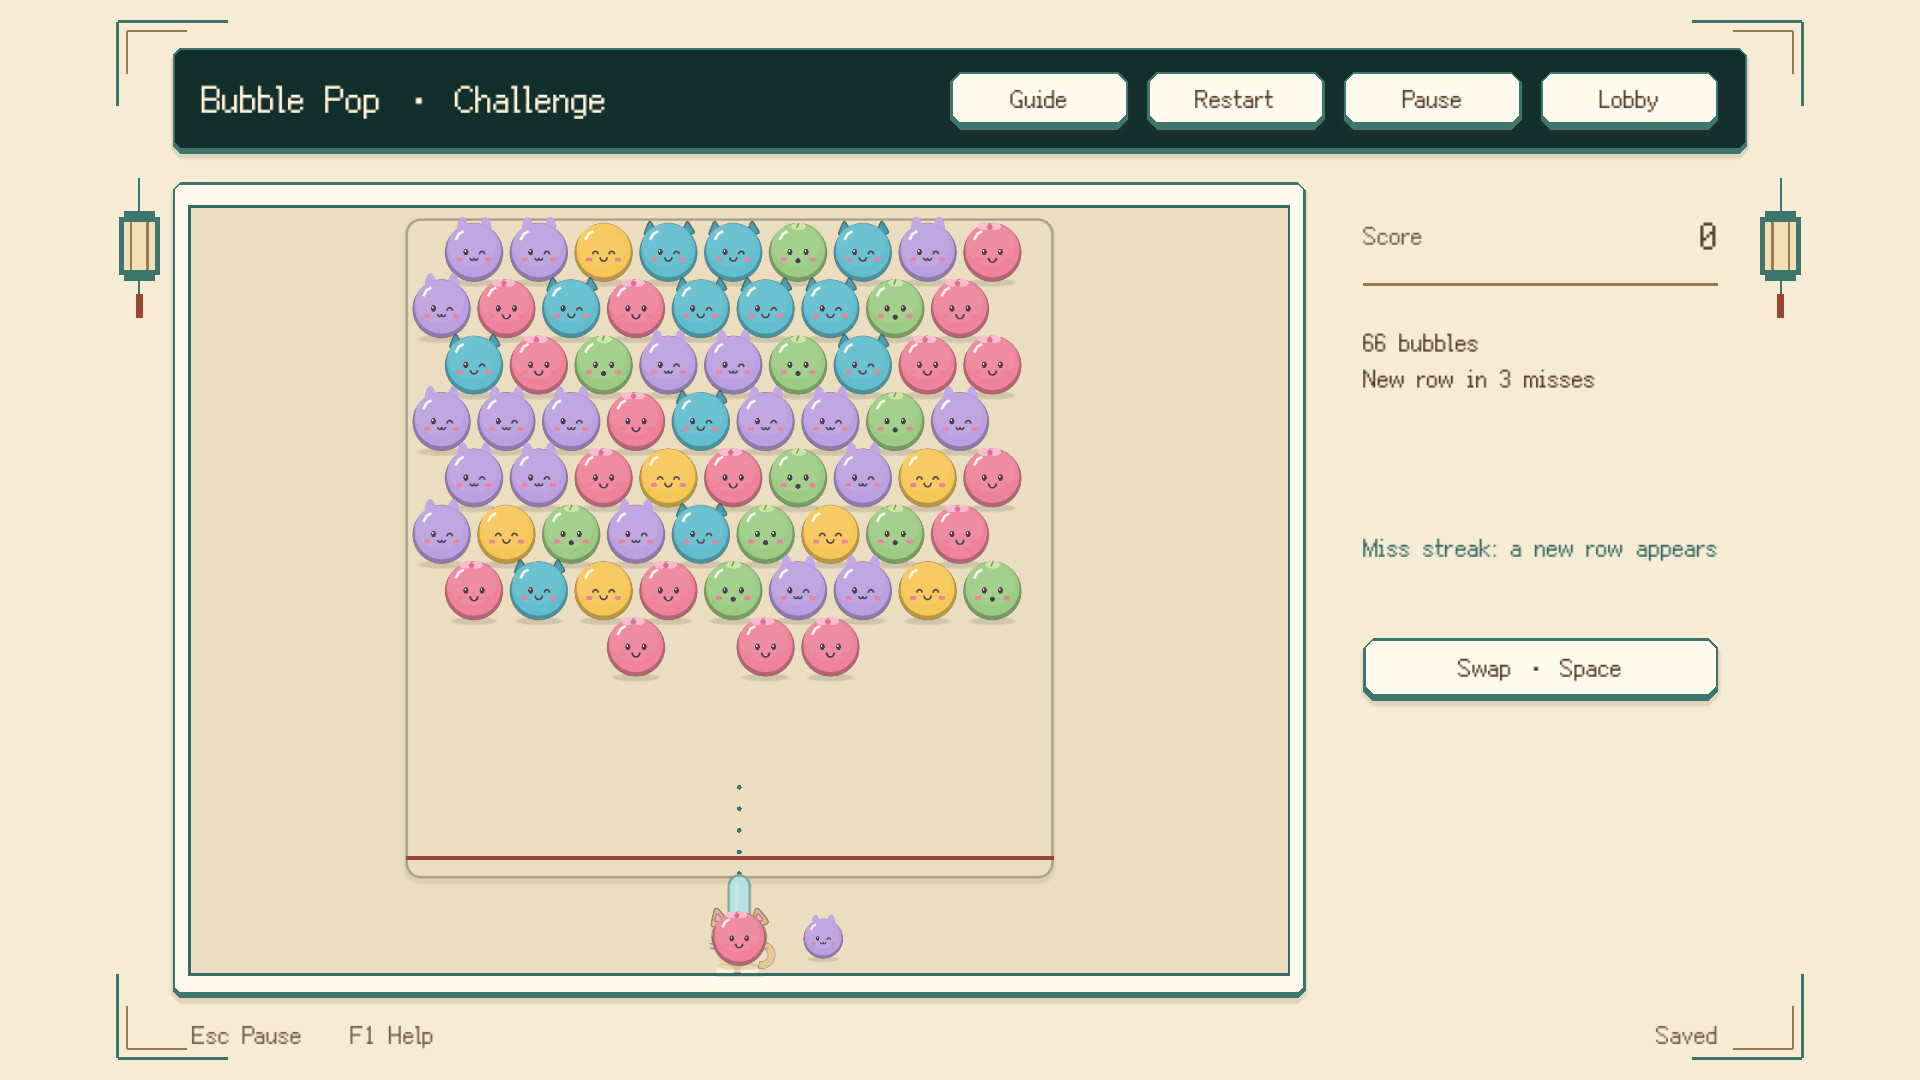Click the leftmost blue bubble in third row
This screenshot has height=1080, width=1920.
tap(474, 364)
